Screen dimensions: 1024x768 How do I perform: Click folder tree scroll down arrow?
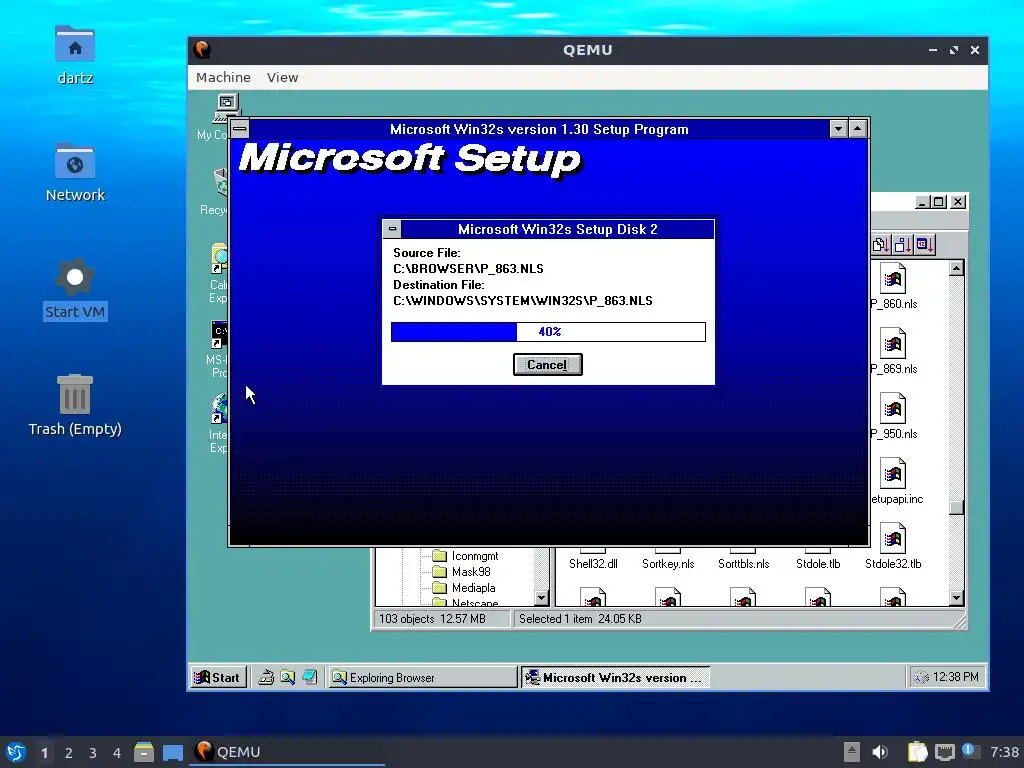(x=541, y=598)
